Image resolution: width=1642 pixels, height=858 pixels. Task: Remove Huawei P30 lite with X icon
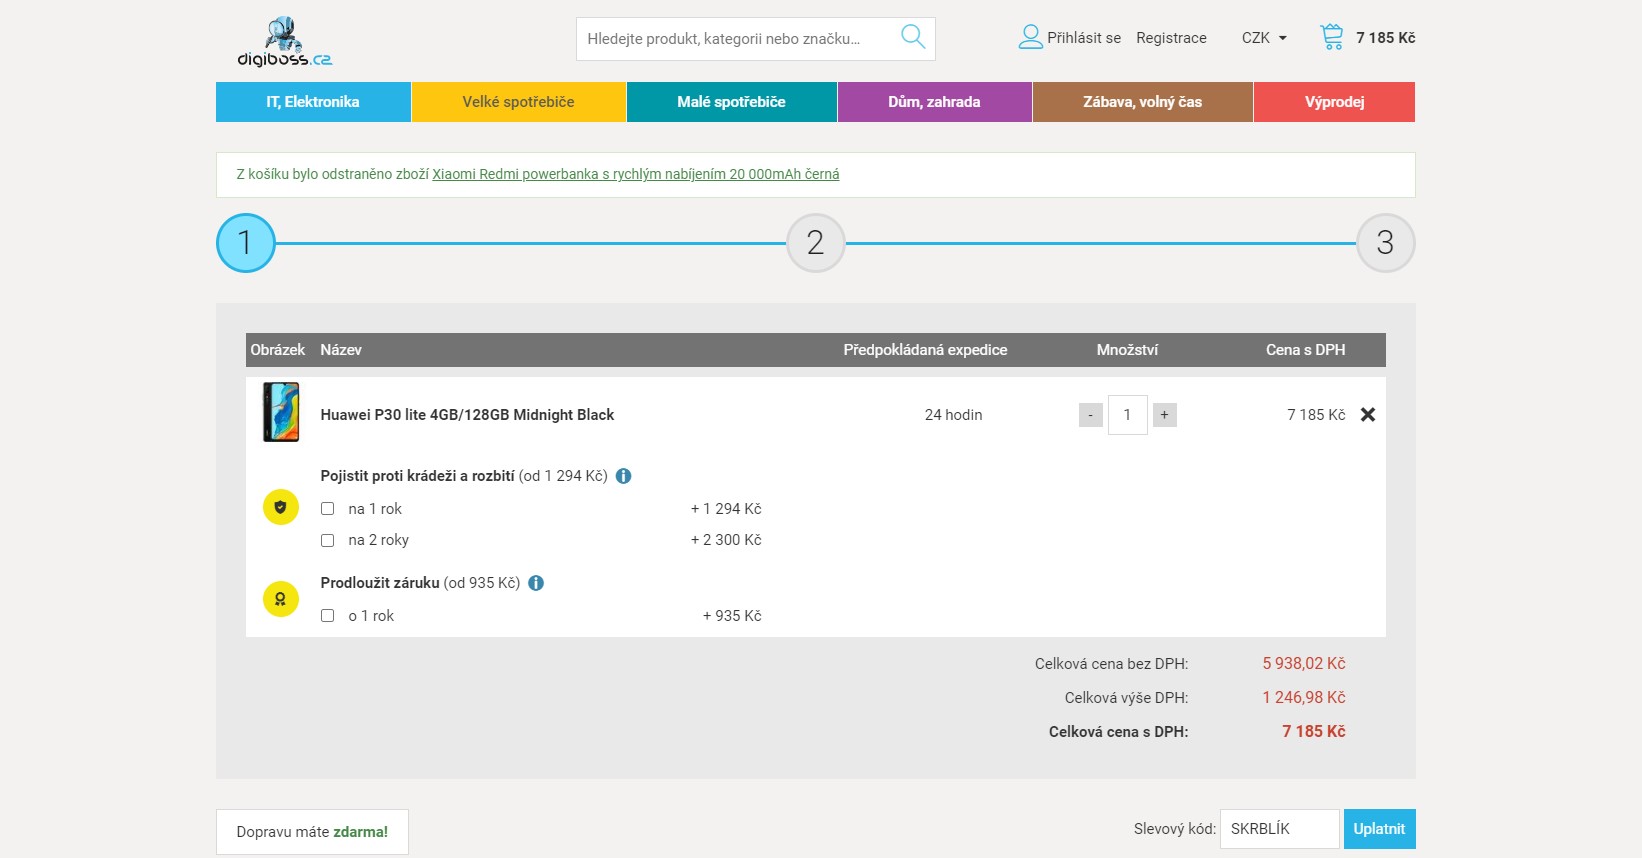point(1368,414)
